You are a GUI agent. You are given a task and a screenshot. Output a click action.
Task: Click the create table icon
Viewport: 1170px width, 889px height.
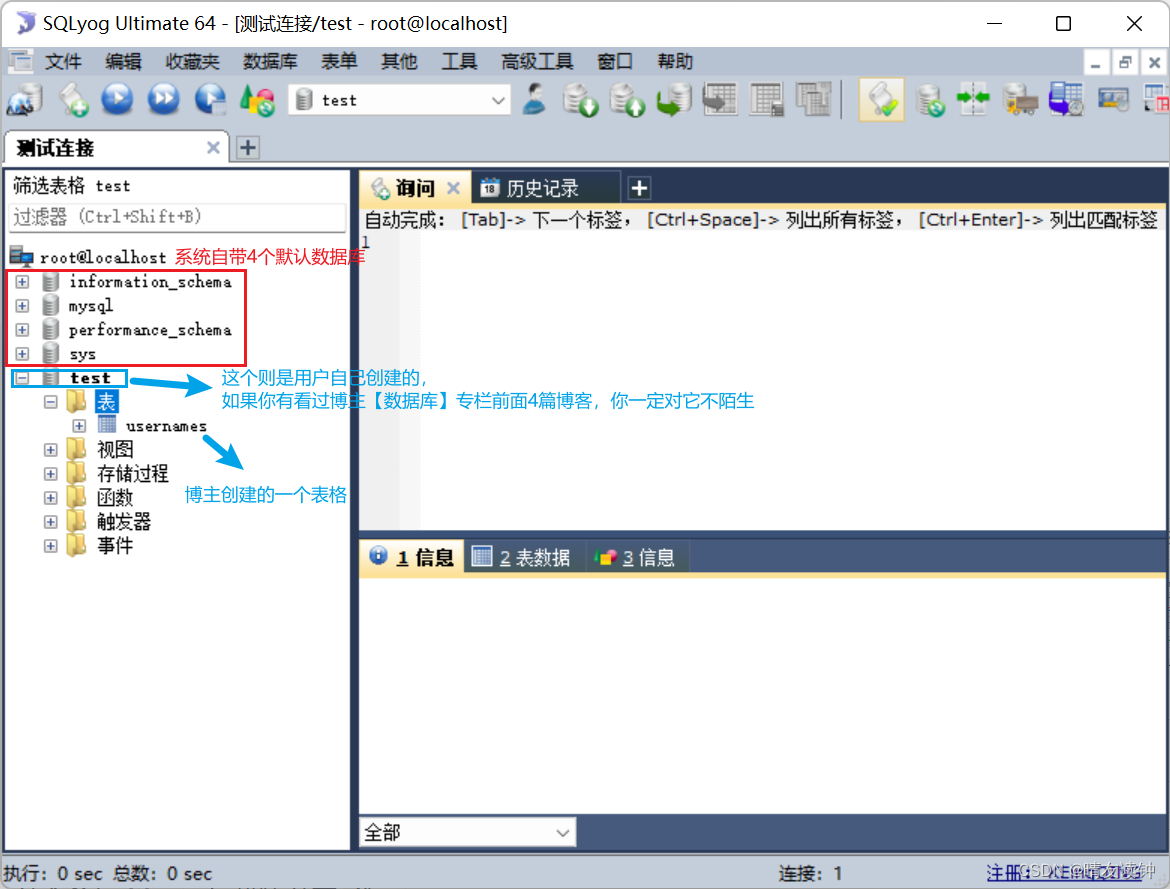tap(720, 99)
